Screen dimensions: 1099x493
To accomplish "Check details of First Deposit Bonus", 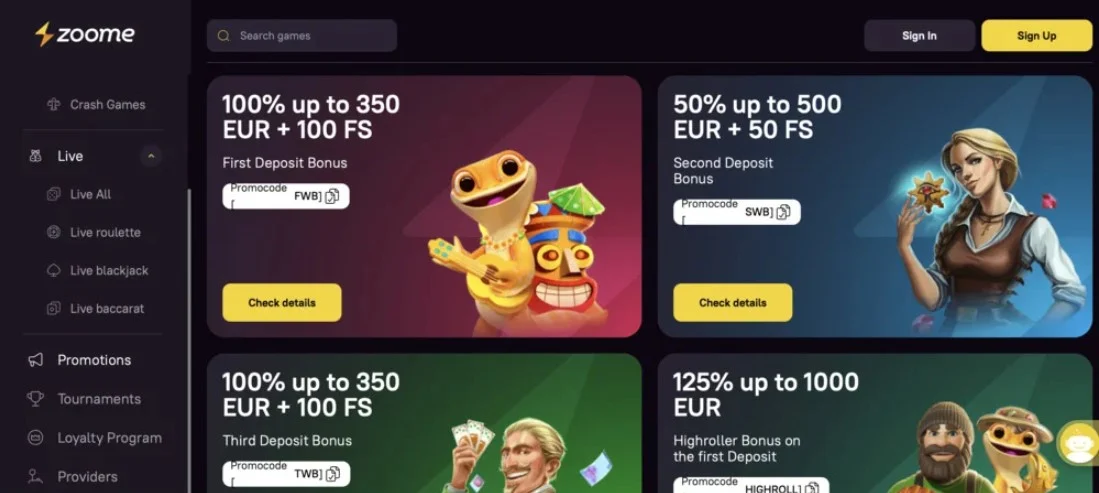I will point(282,303).
